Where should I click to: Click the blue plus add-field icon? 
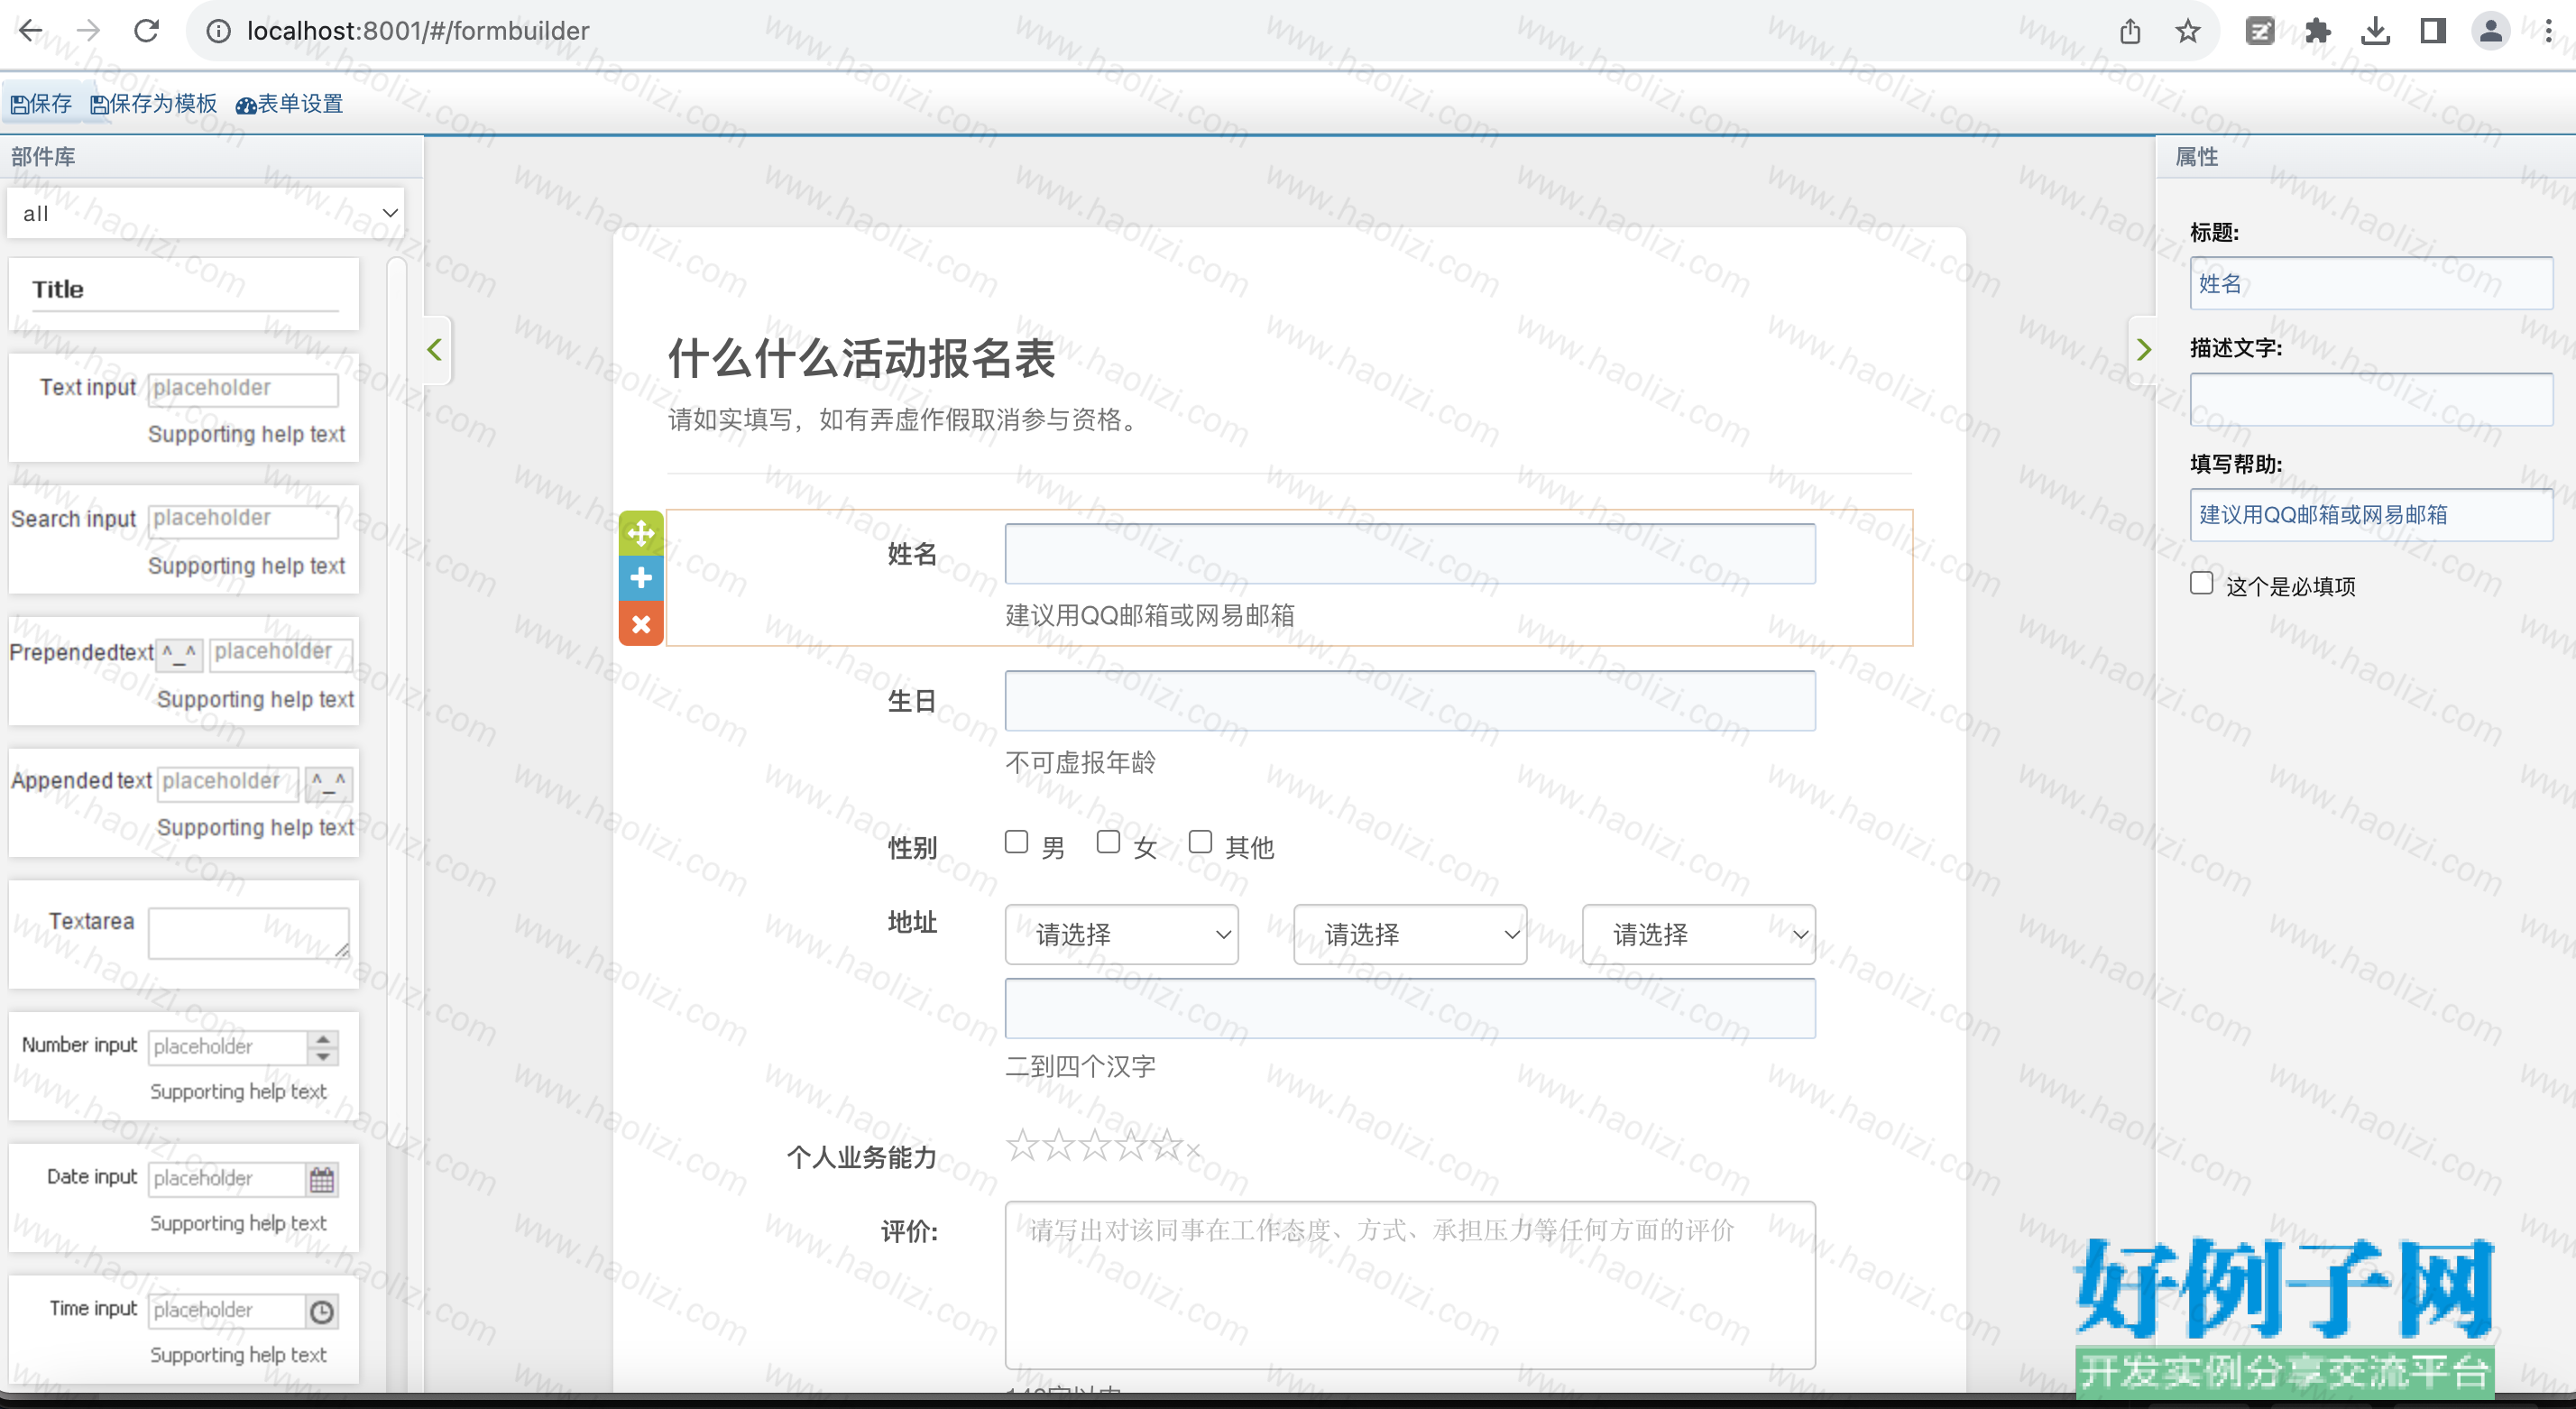641,578
